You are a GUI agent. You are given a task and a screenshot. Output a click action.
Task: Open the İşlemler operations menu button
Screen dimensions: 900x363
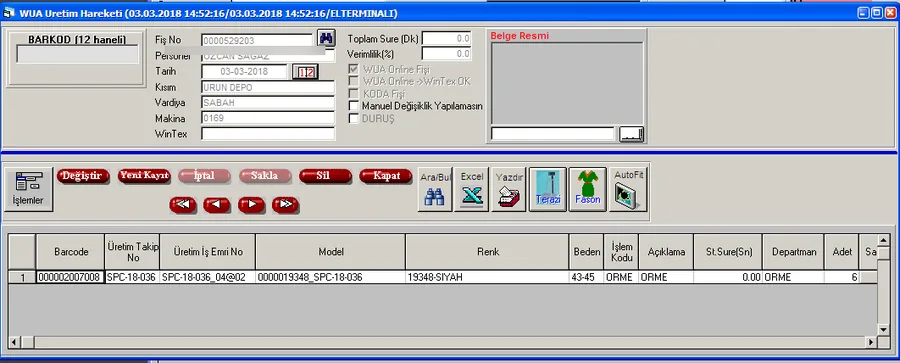click(x=29, y=190)
